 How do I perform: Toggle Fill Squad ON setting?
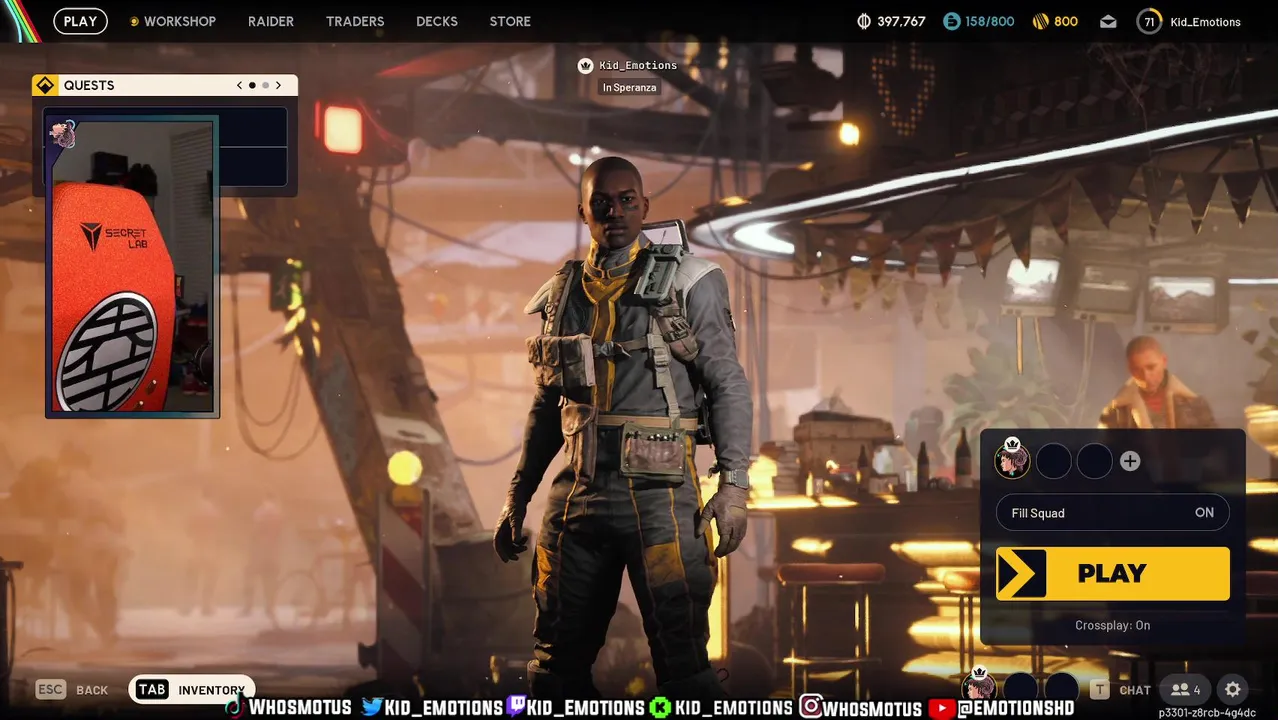click(x=1113, y=513)
